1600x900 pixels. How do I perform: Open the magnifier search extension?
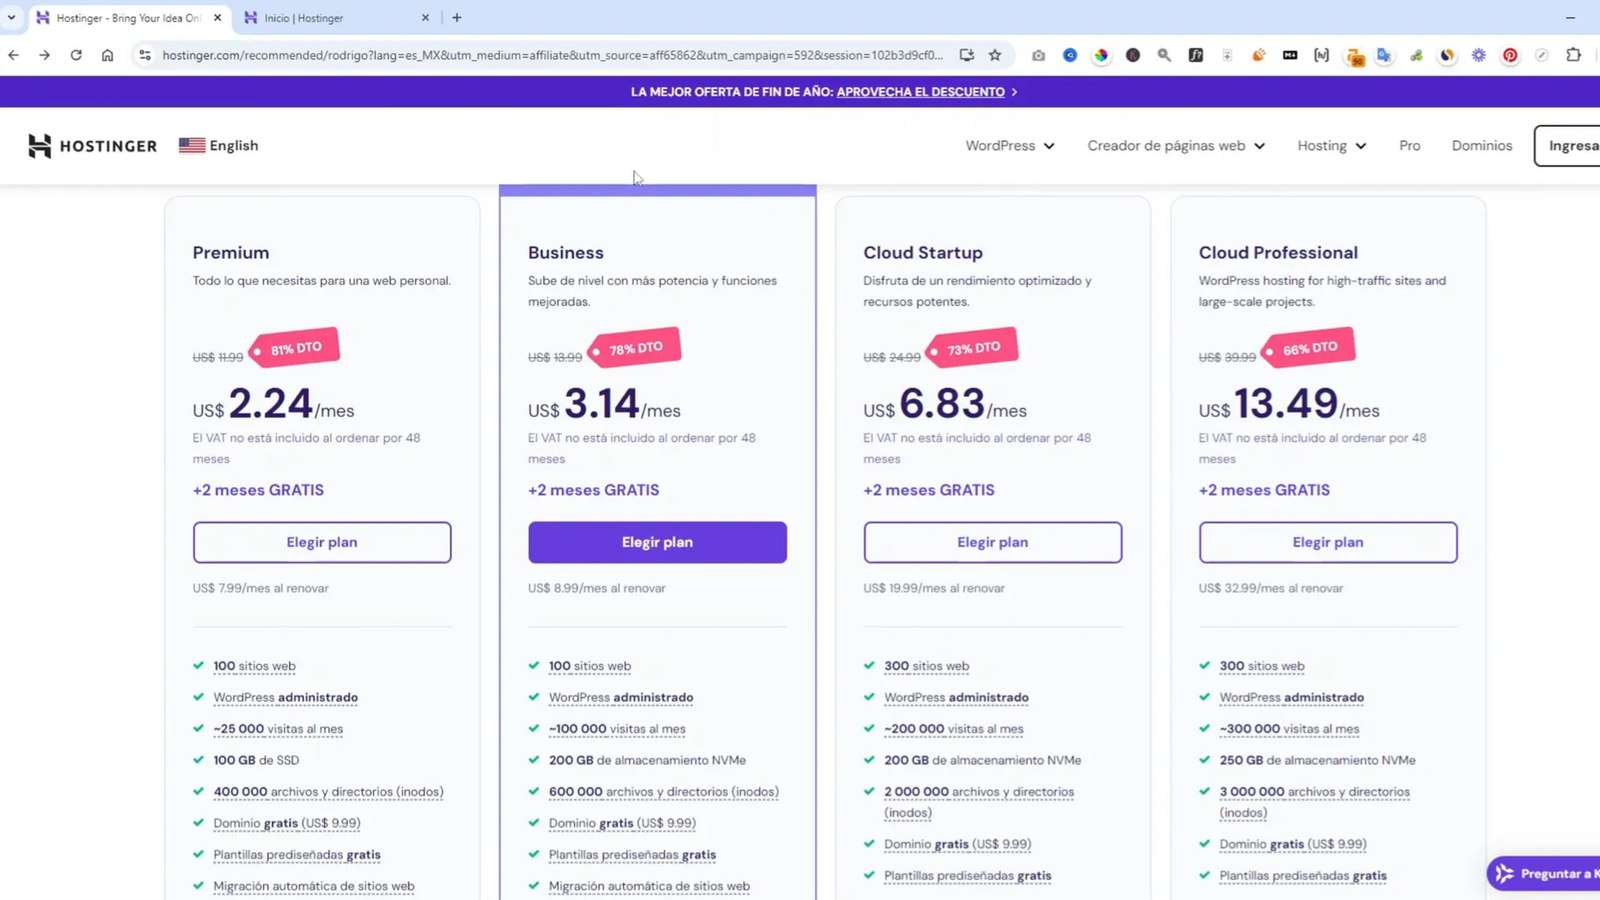click(x=1164, y=55)
